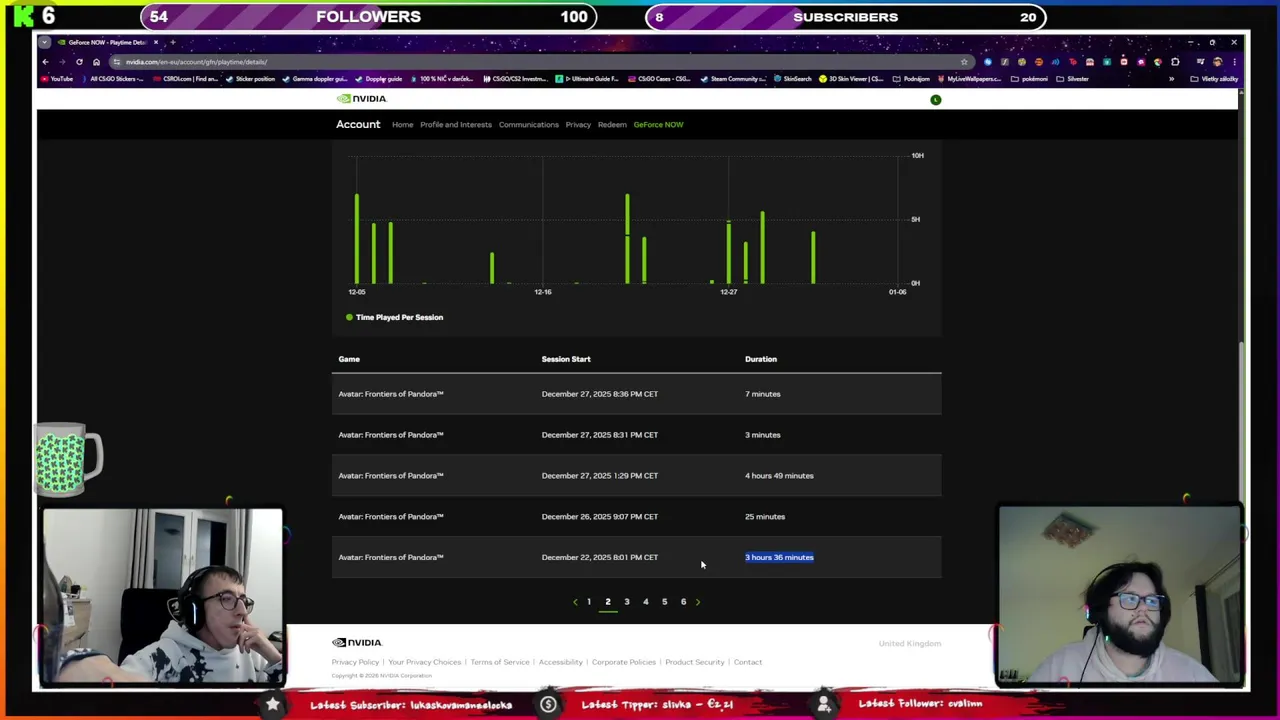Click the address bar URL

pos(197,62)
